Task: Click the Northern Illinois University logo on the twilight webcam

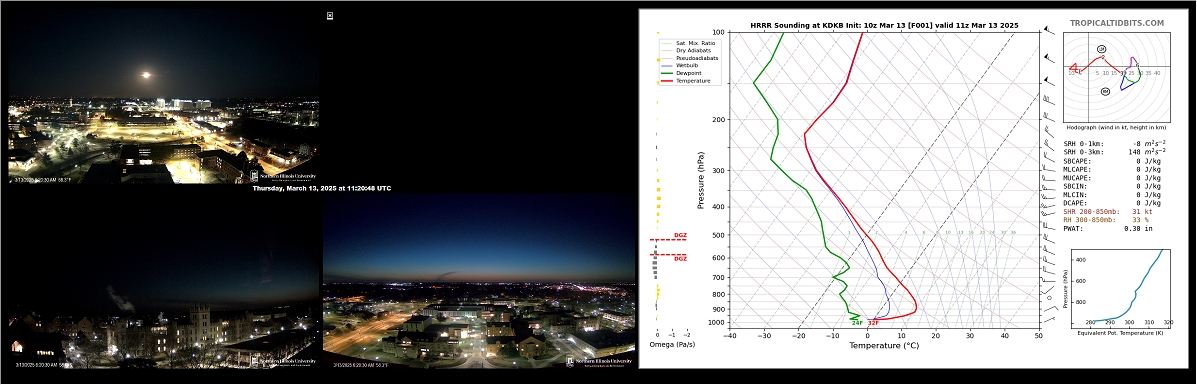Action: point(600,361)
